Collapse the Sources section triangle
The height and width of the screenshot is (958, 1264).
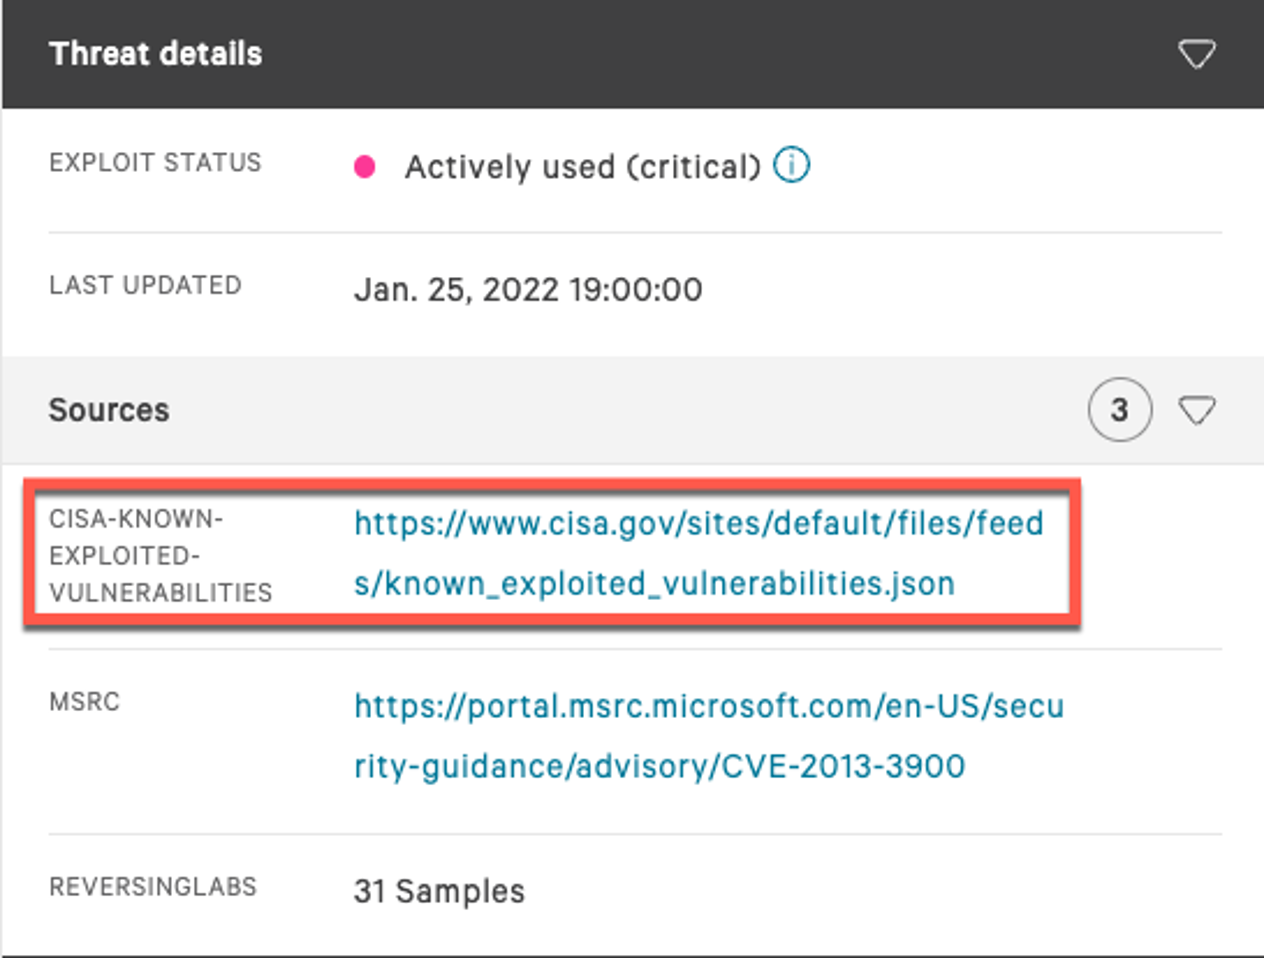click(x=1196, y=410)
